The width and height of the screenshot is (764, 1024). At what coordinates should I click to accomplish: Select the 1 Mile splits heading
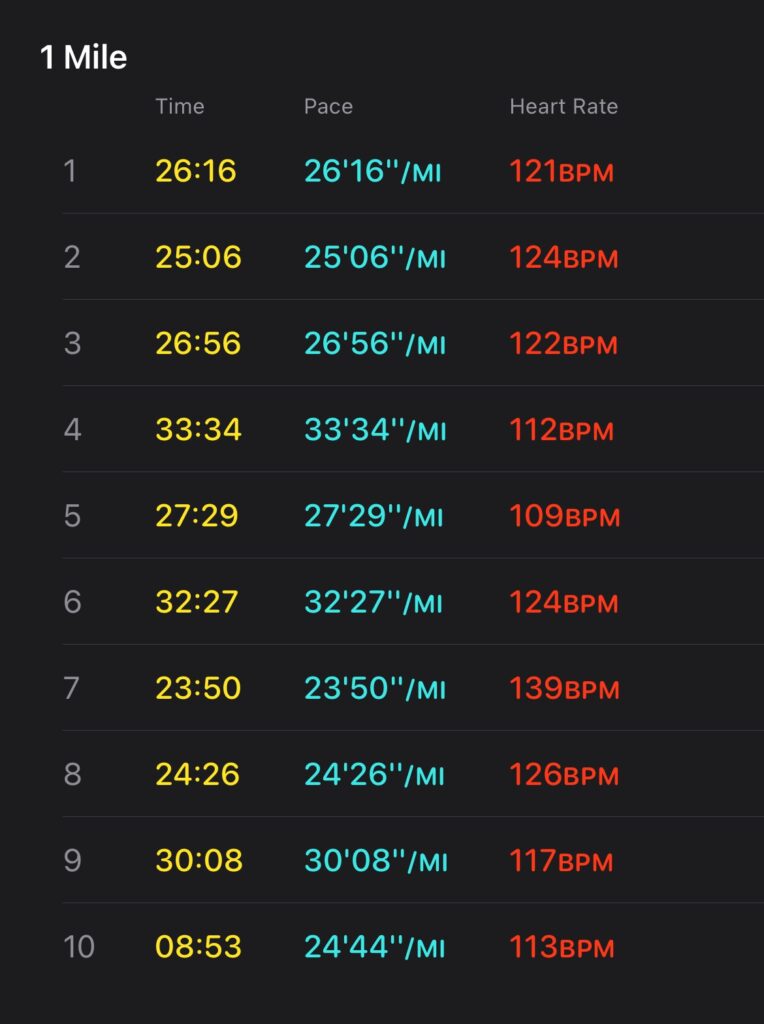[83, 57]
